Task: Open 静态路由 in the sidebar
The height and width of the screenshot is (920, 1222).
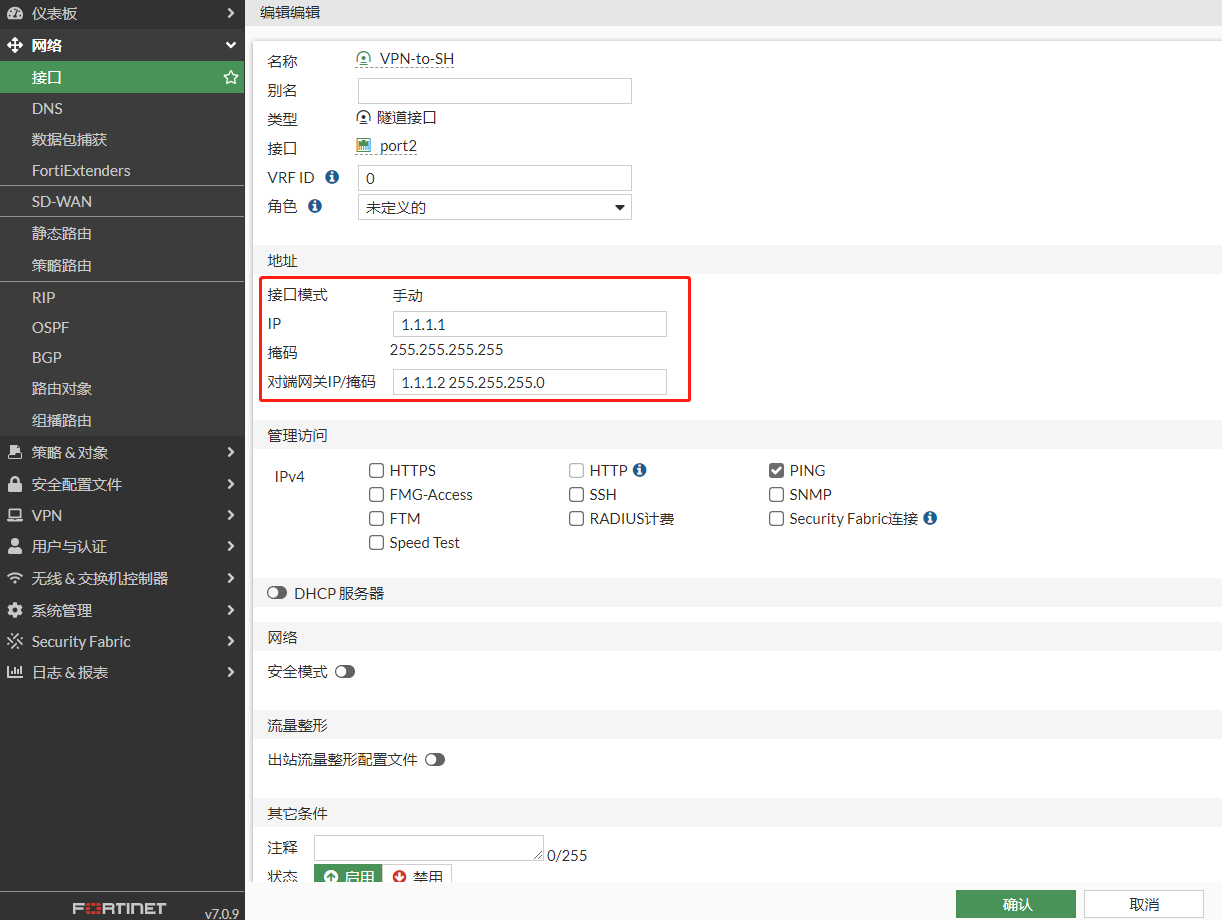Action: click(62, 233)
